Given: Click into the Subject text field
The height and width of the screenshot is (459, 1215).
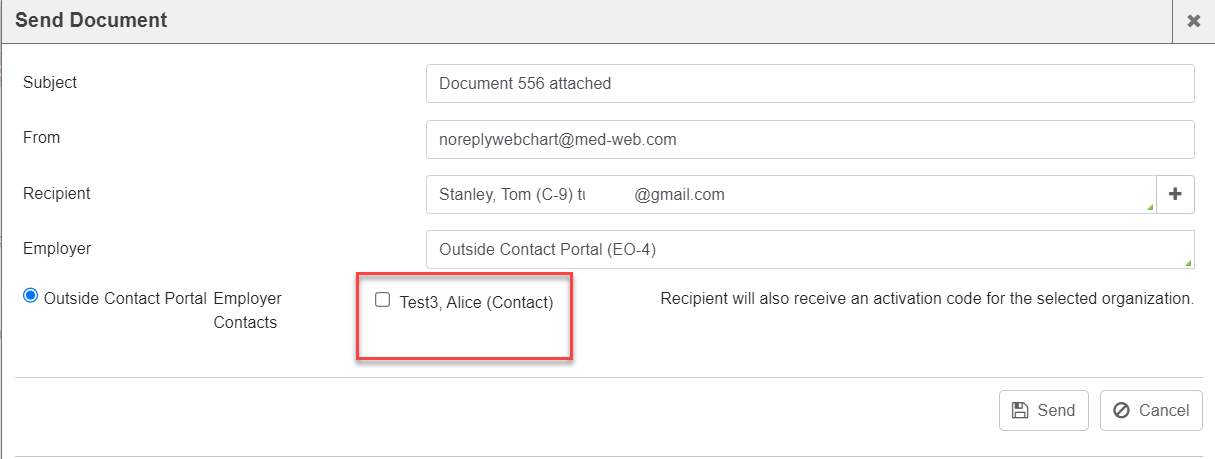Looking at the screenshot, I should pos(809,84).
